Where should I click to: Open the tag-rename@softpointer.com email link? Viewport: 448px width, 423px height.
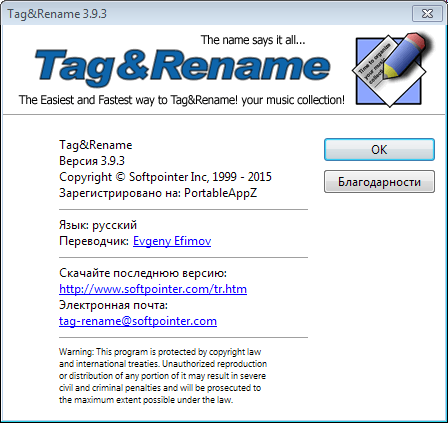coord(138,321)
